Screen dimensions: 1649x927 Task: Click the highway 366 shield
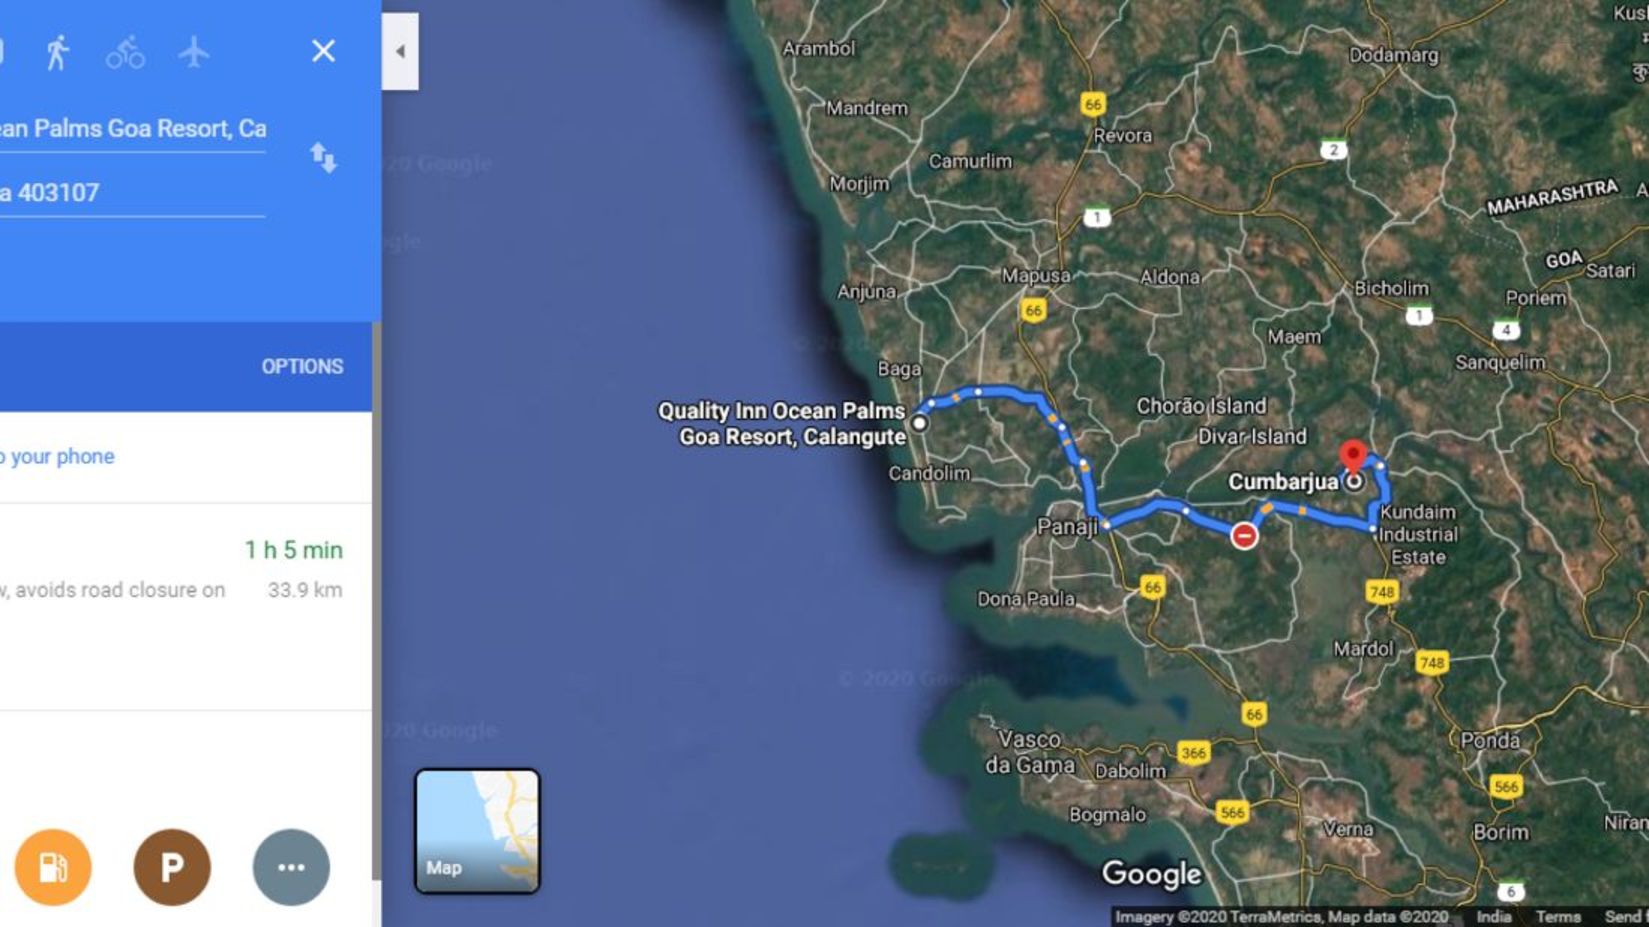[1193, 753]
